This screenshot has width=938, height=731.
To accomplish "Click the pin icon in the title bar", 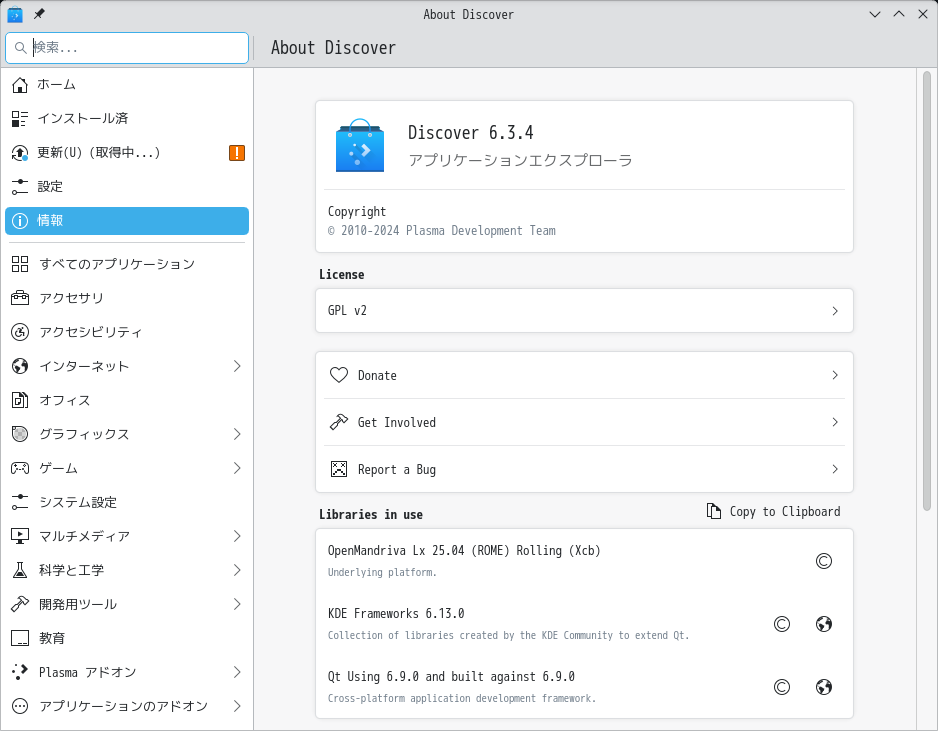I will tap(39, 14).
